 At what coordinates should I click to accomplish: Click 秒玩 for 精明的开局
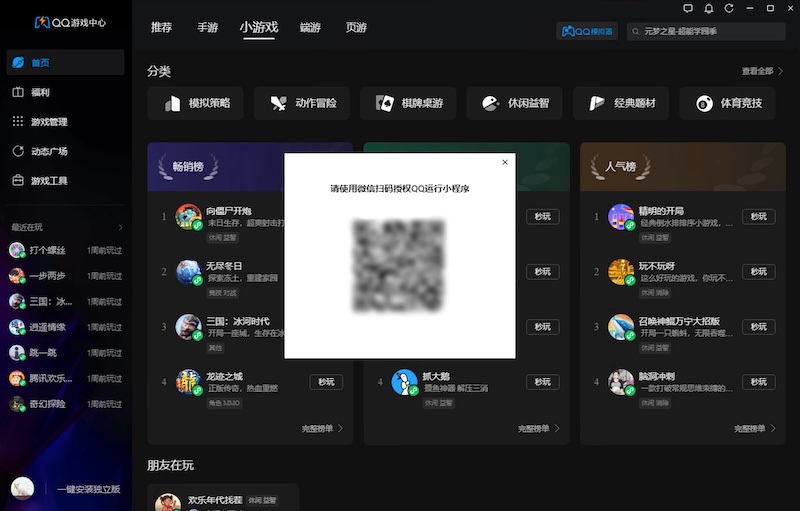pyautogui.click(x=759, y=216)
